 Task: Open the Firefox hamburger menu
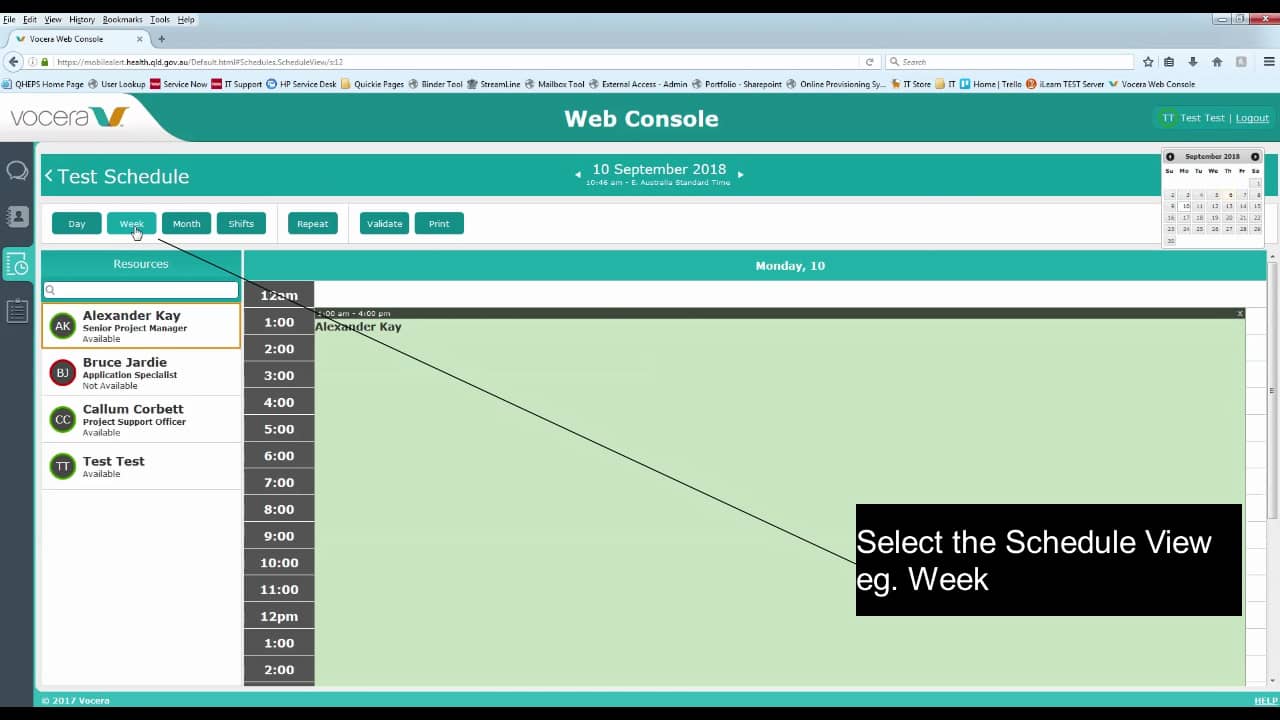tap(1268, 62)
